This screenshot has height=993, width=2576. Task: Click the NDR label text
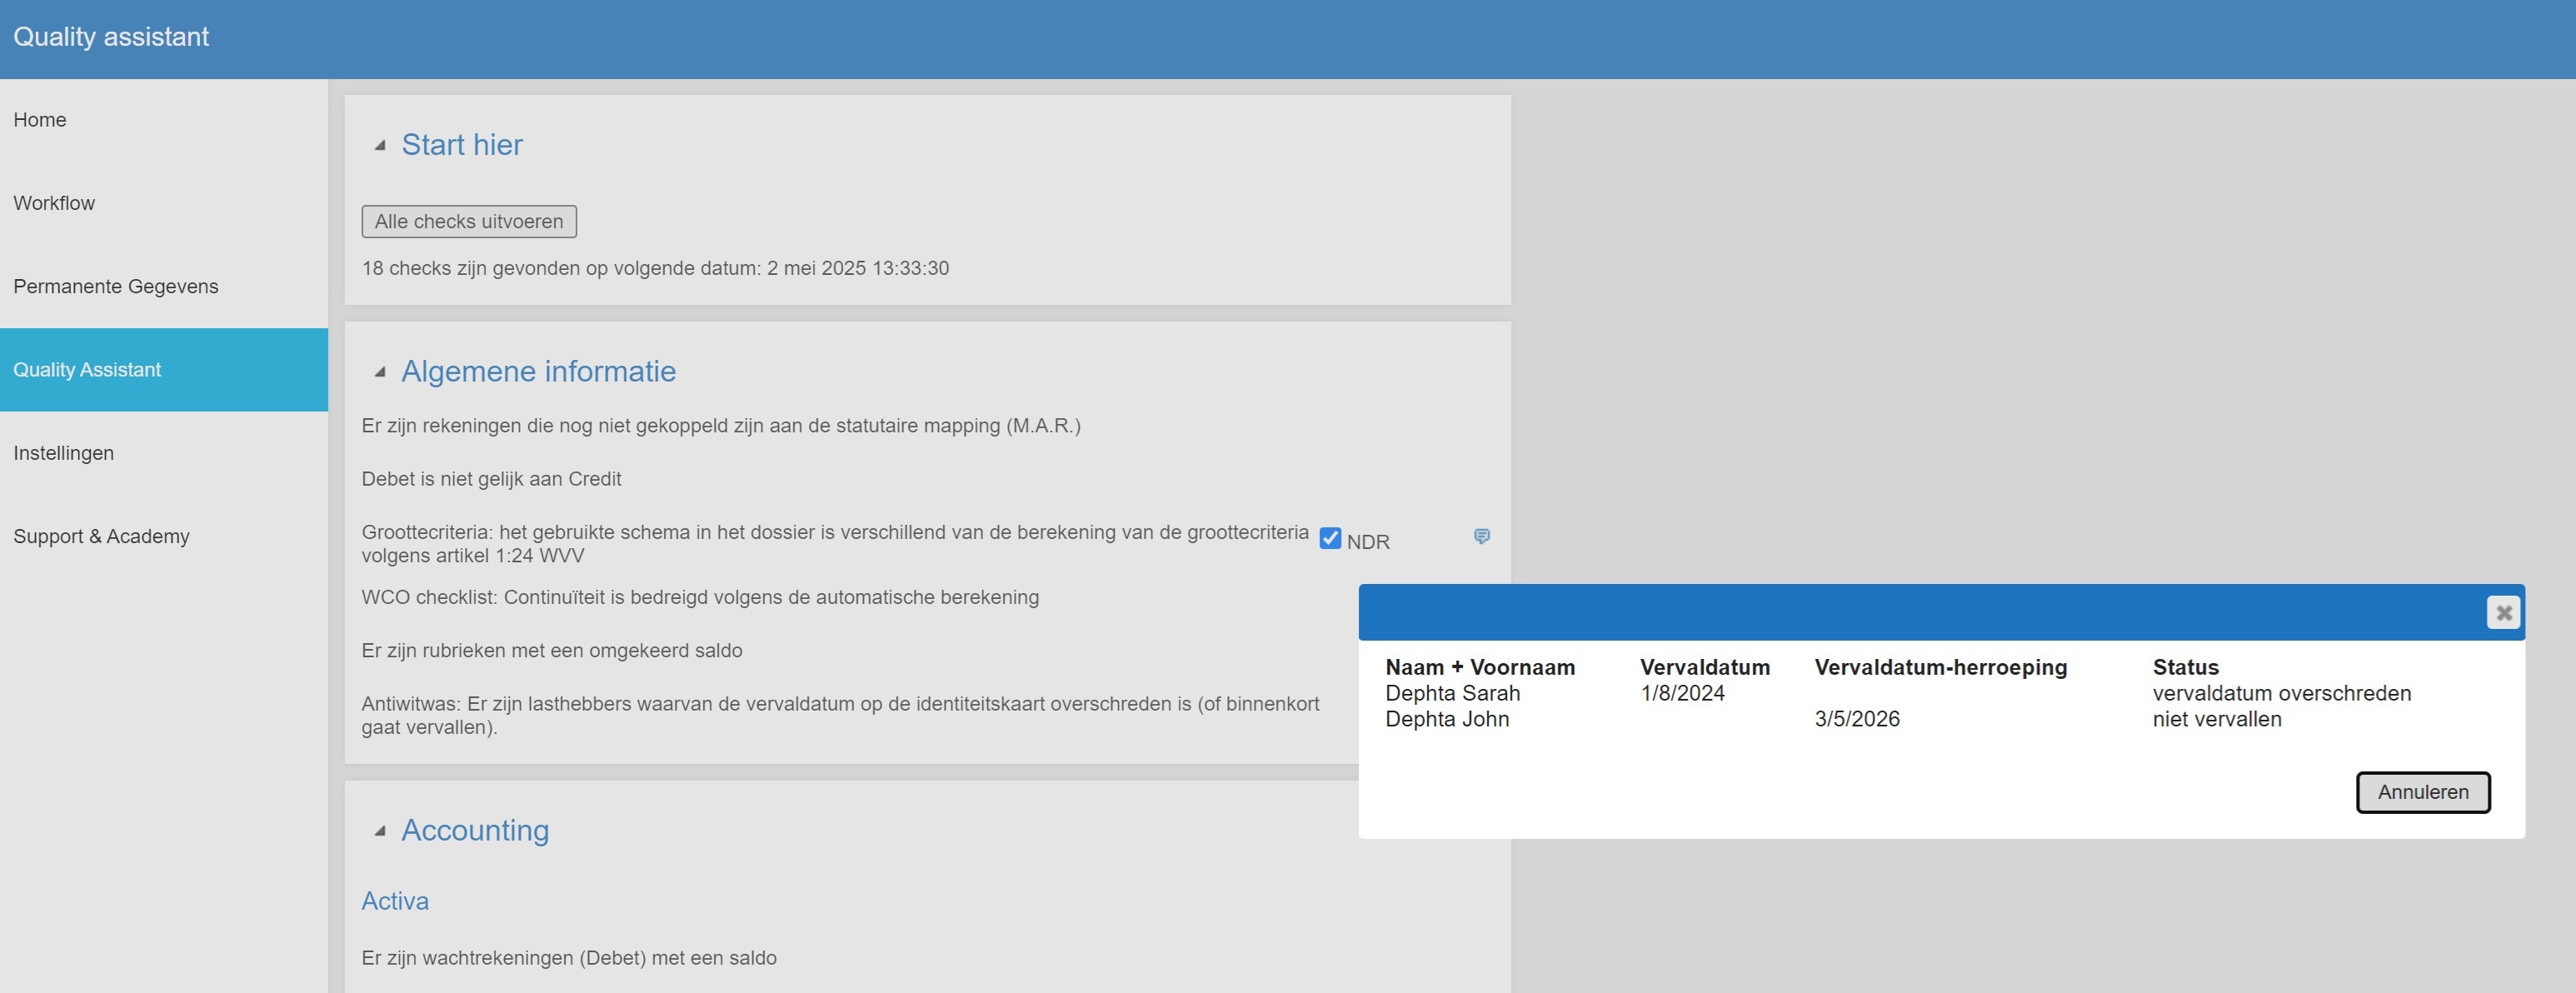[x=1368, y=542]
